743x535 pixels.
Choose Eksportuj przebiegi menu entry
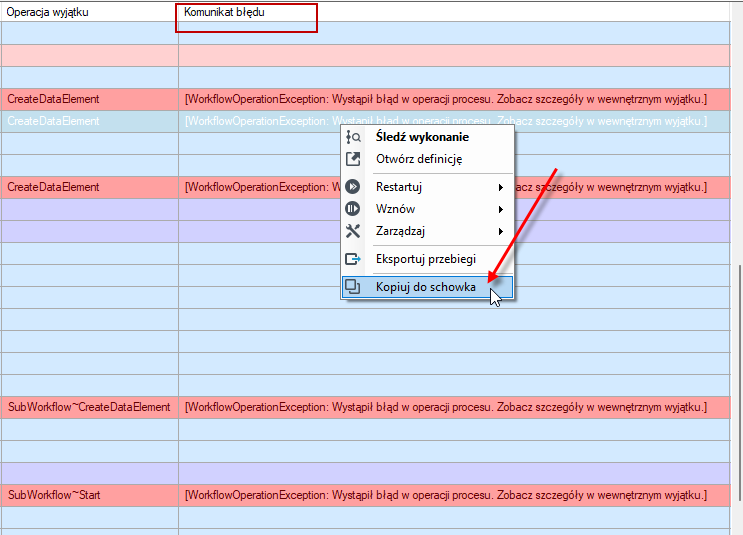[427, 259]
